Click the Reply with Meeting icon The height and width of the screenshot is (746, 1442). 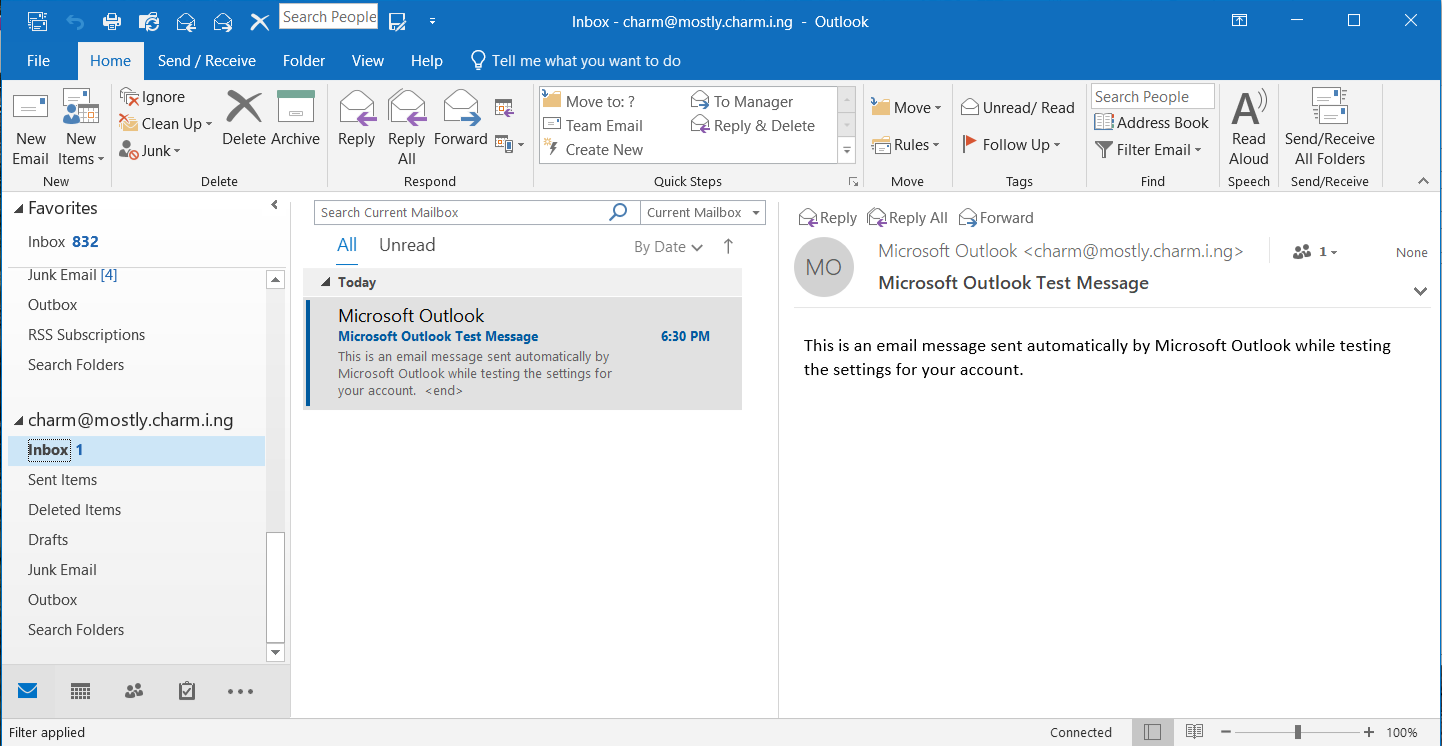coord(504,107)
